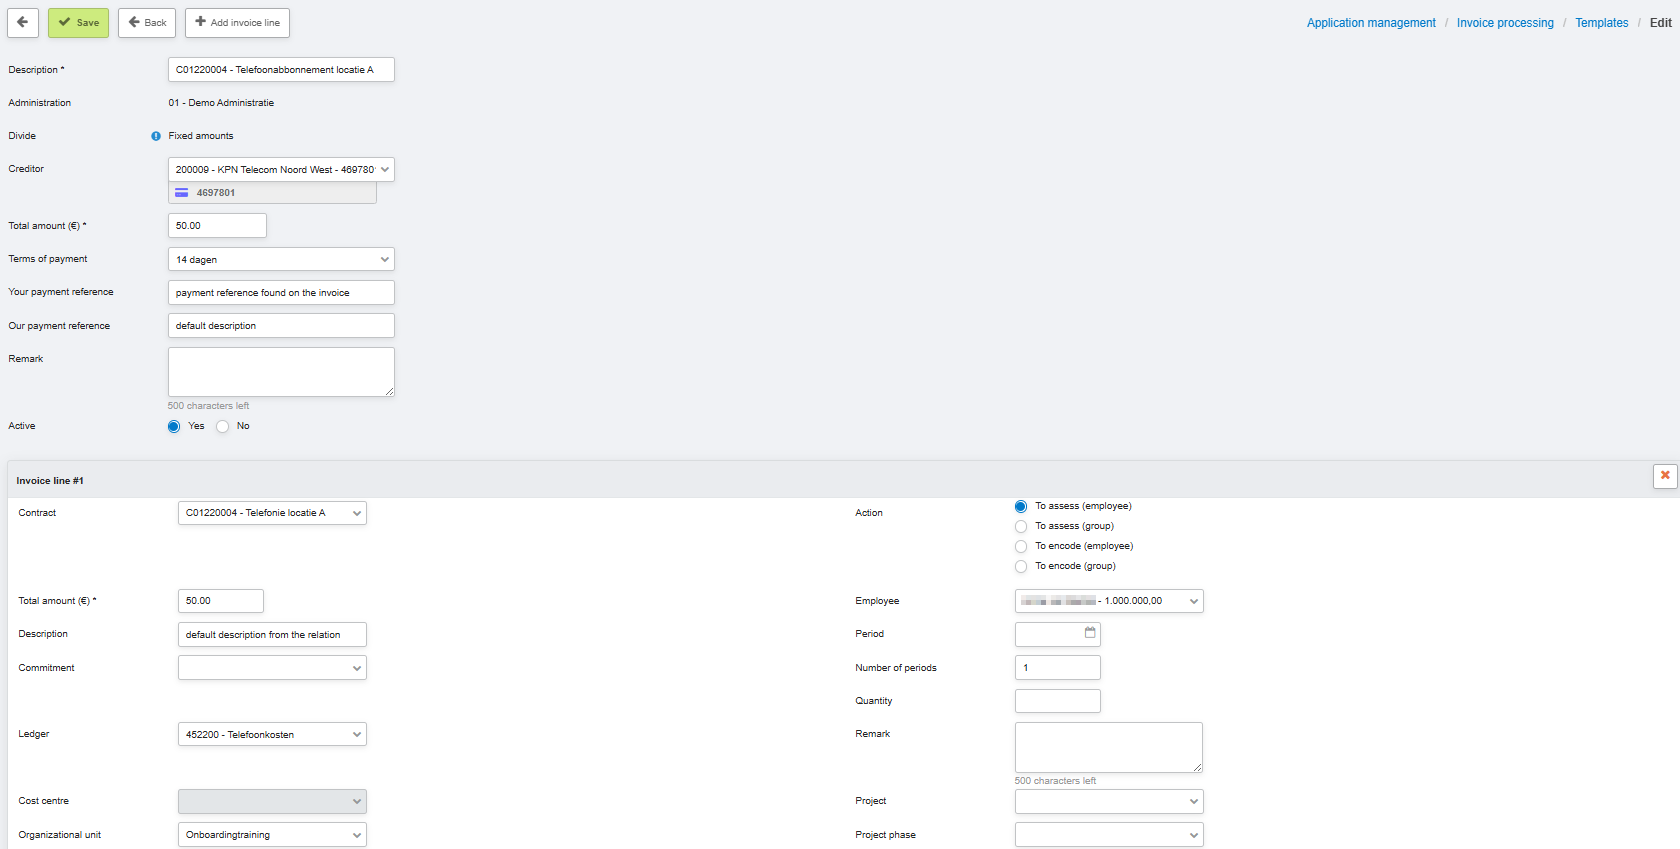1680x849 pixels.
Task: Expand the Organizational unit dropdown
Action: [272, 835]
